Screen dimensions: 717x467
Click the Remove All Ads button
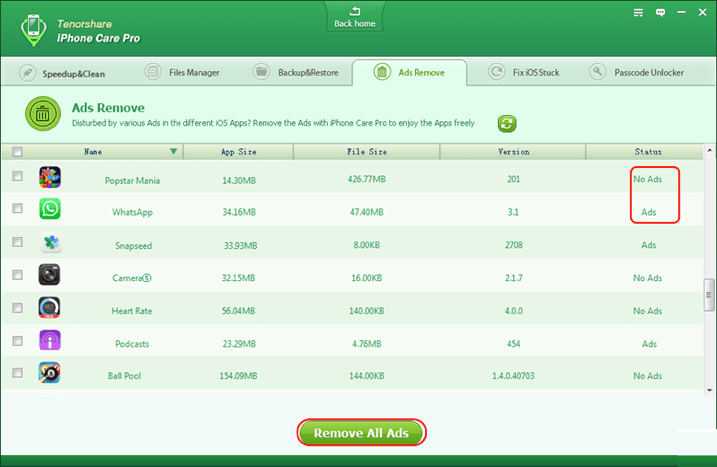tap(361, 433)
